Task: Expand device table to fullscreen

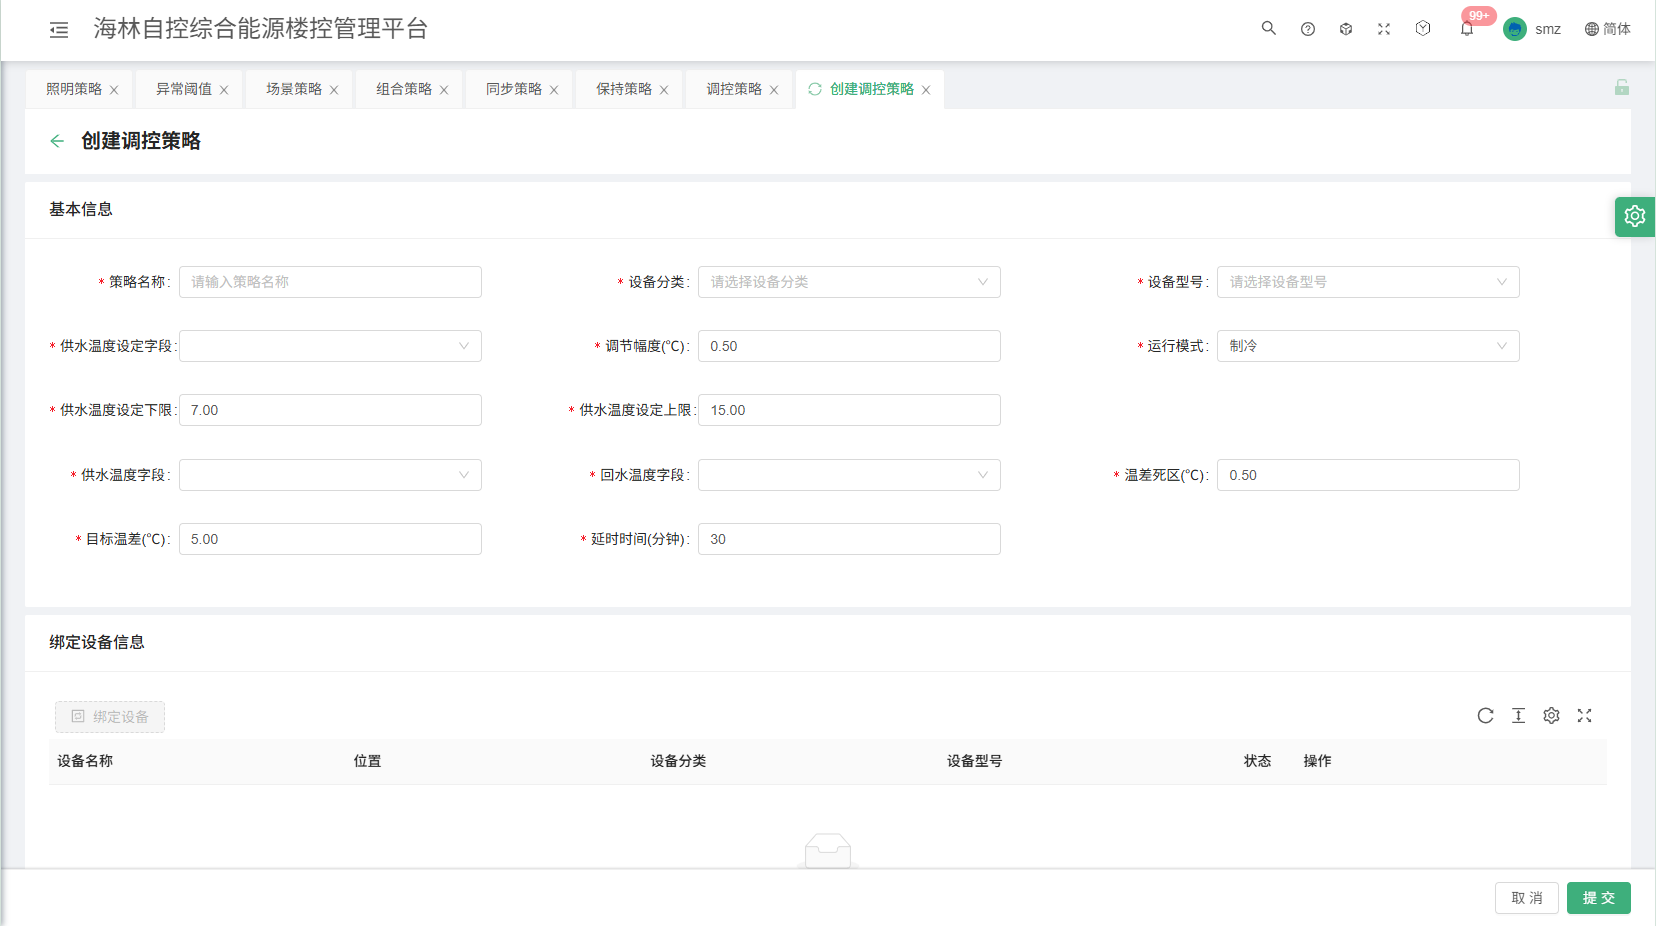Action: (x=1584, y=716)
